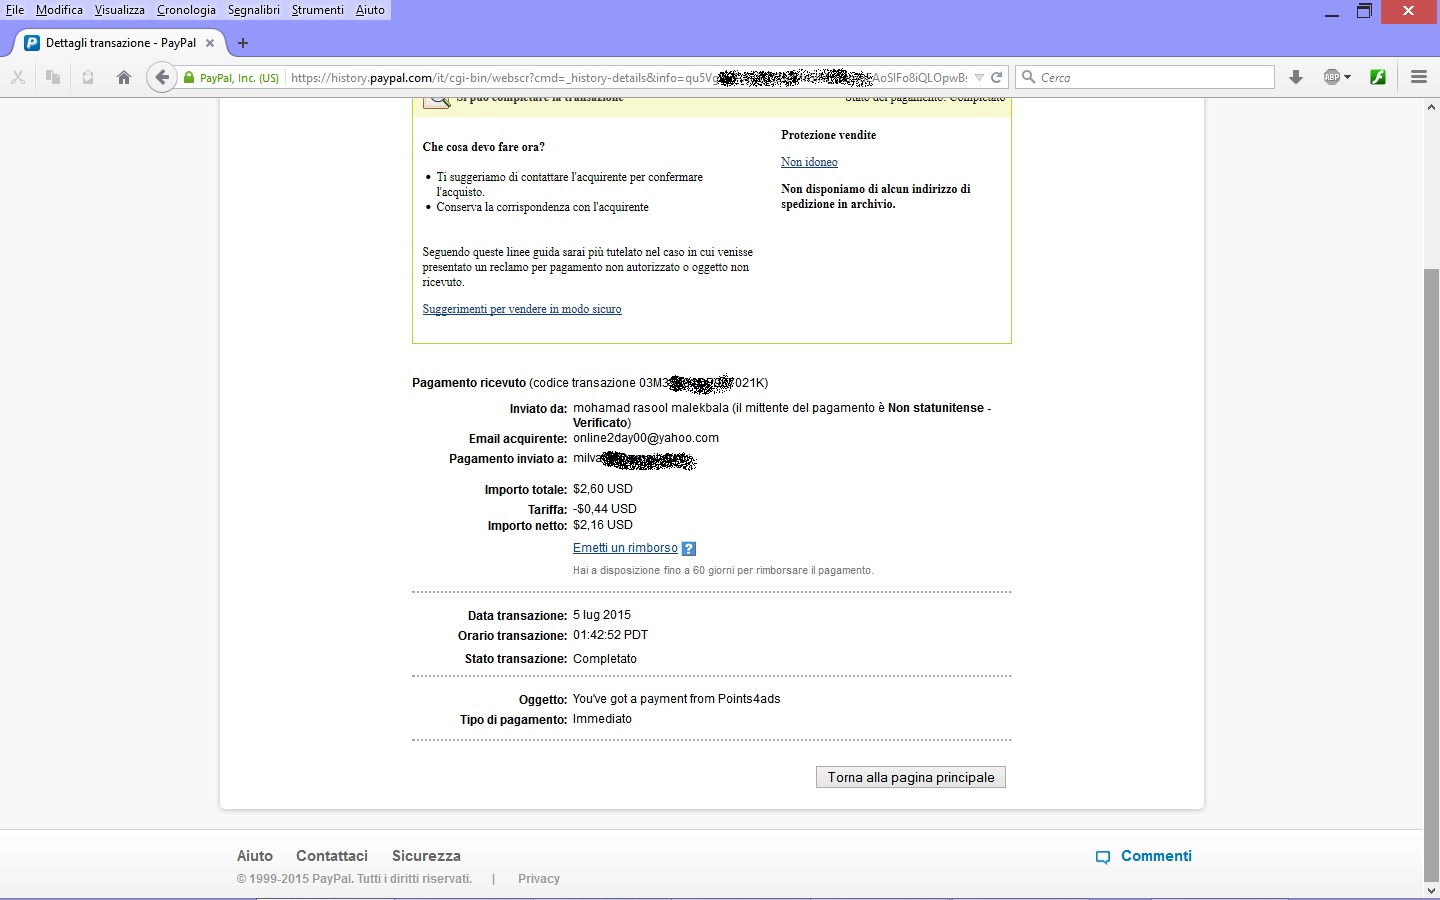
Task: Click the Protezione vendite heading
Action: pyautogui.click(x=828, y=135)
